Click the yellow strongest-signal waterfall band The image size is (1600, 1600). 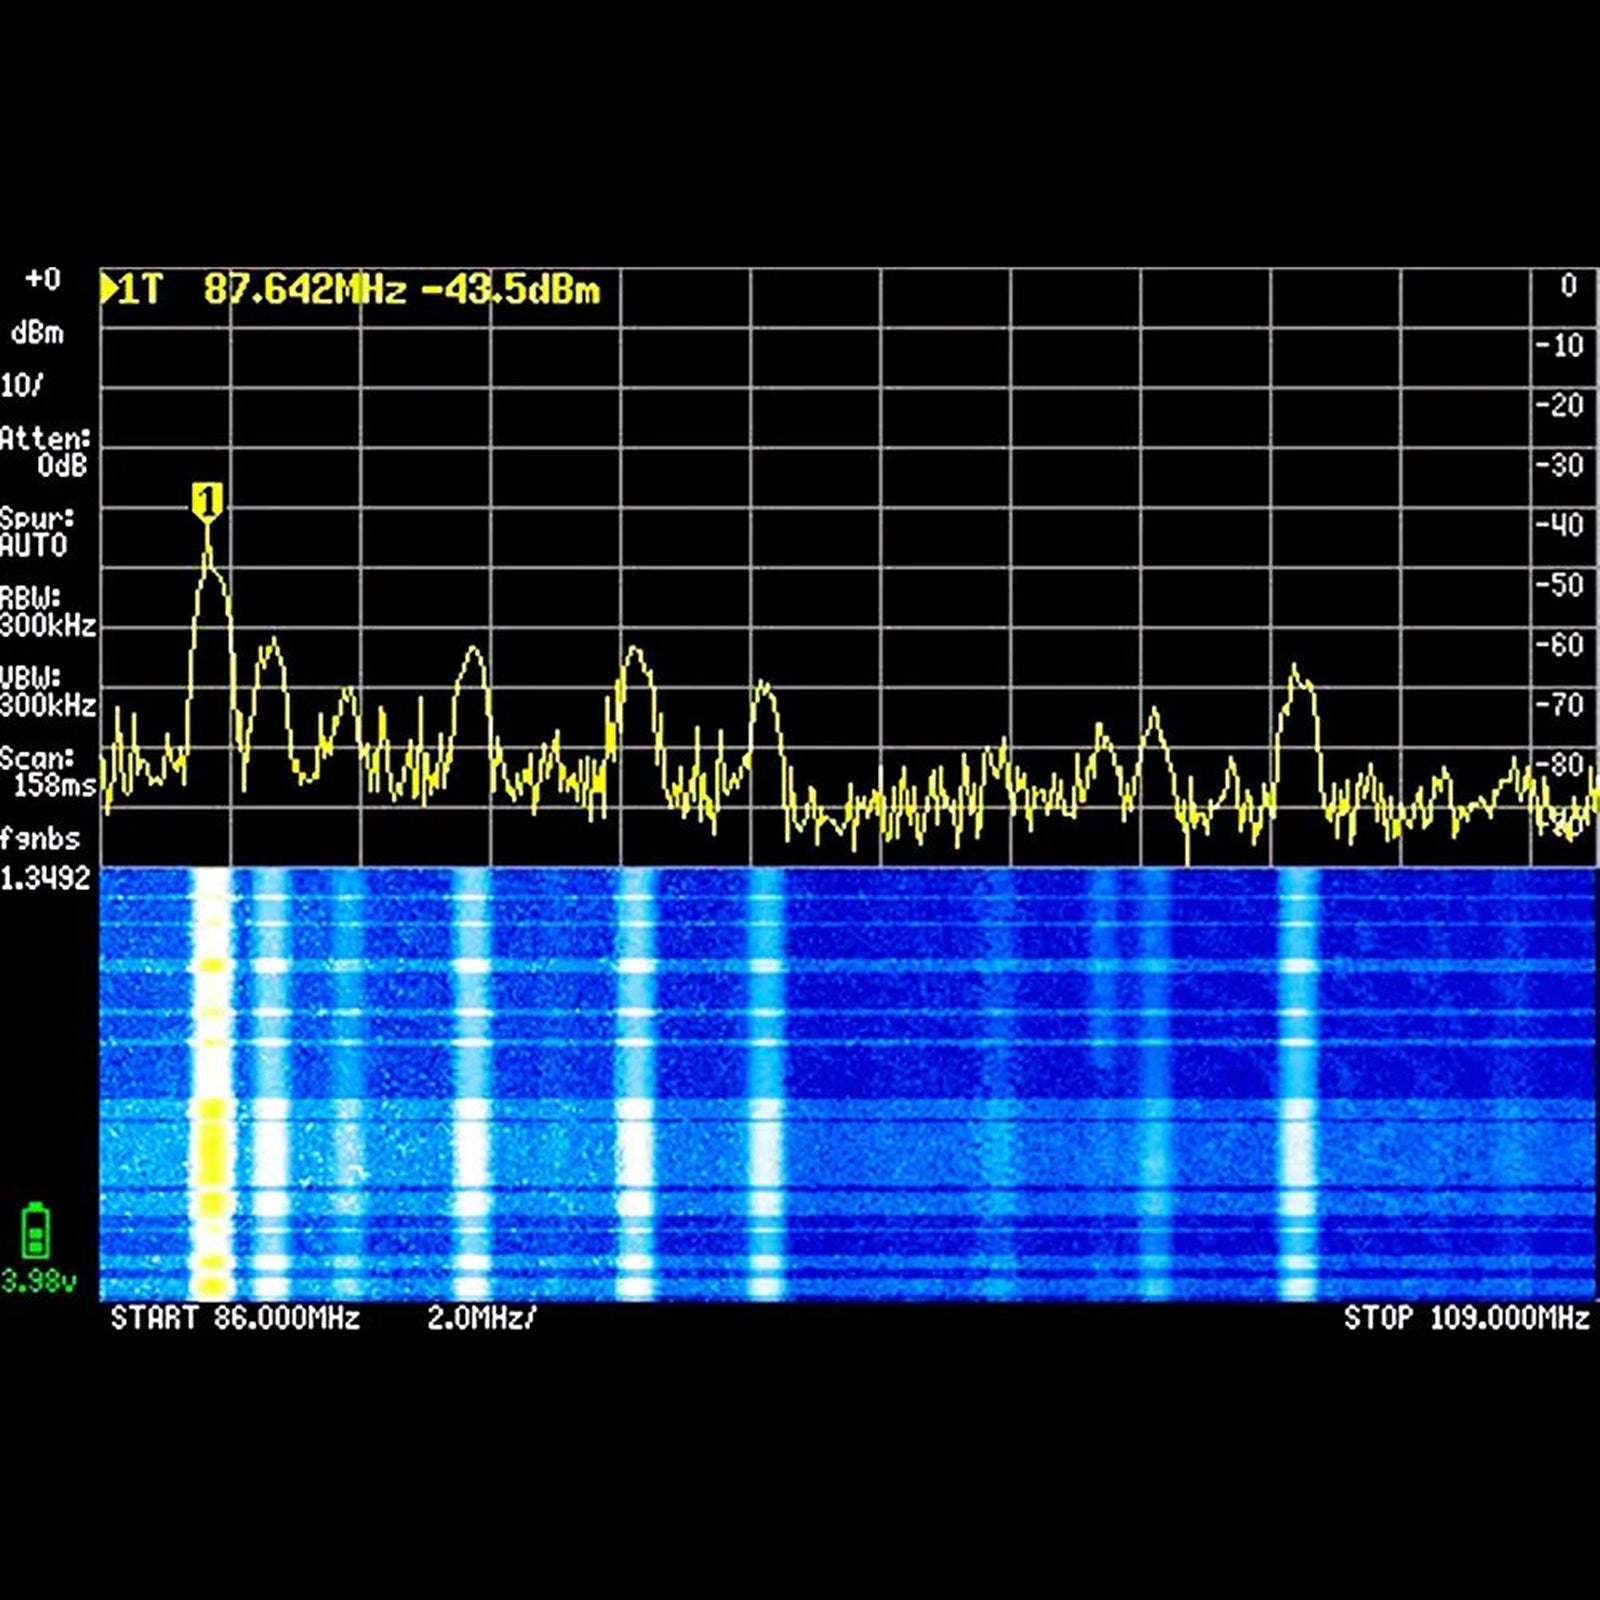point(211,1084)
